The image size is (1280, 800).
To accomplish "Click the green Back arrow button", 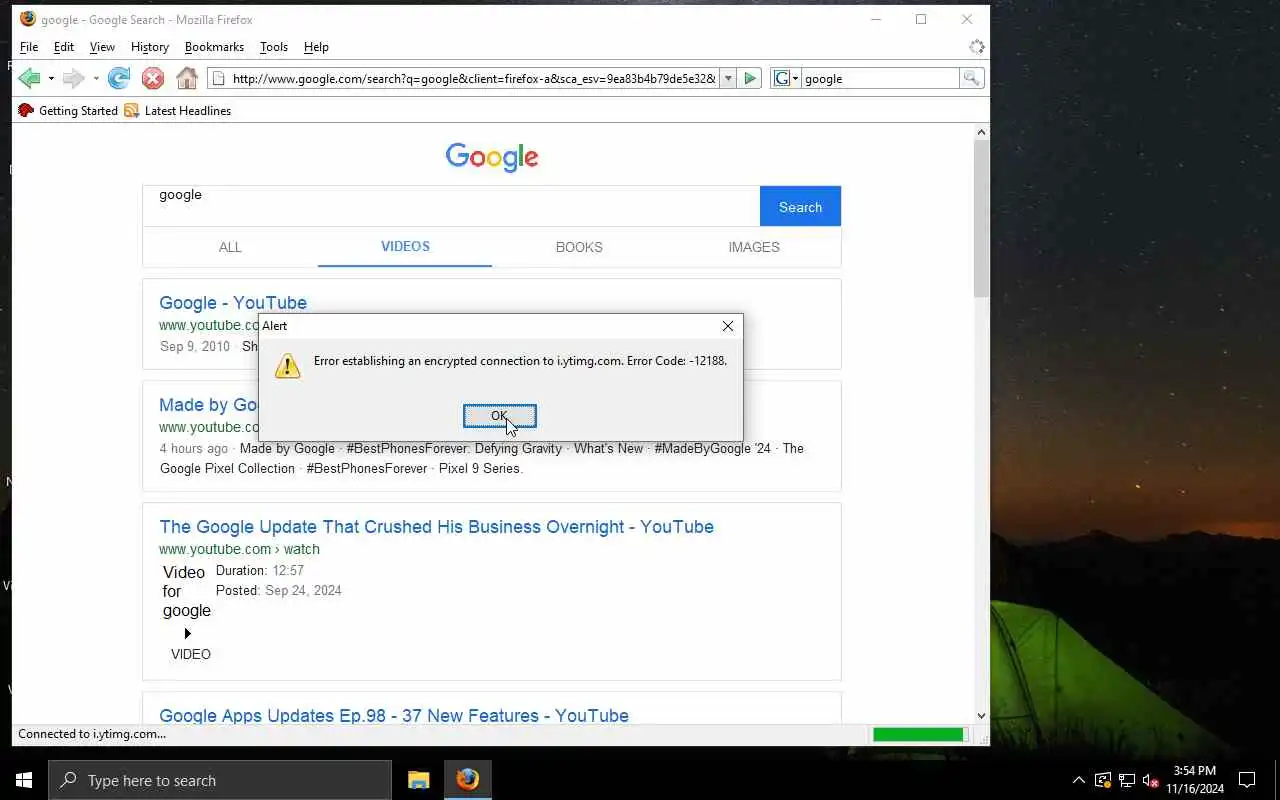I will [29, 78].
